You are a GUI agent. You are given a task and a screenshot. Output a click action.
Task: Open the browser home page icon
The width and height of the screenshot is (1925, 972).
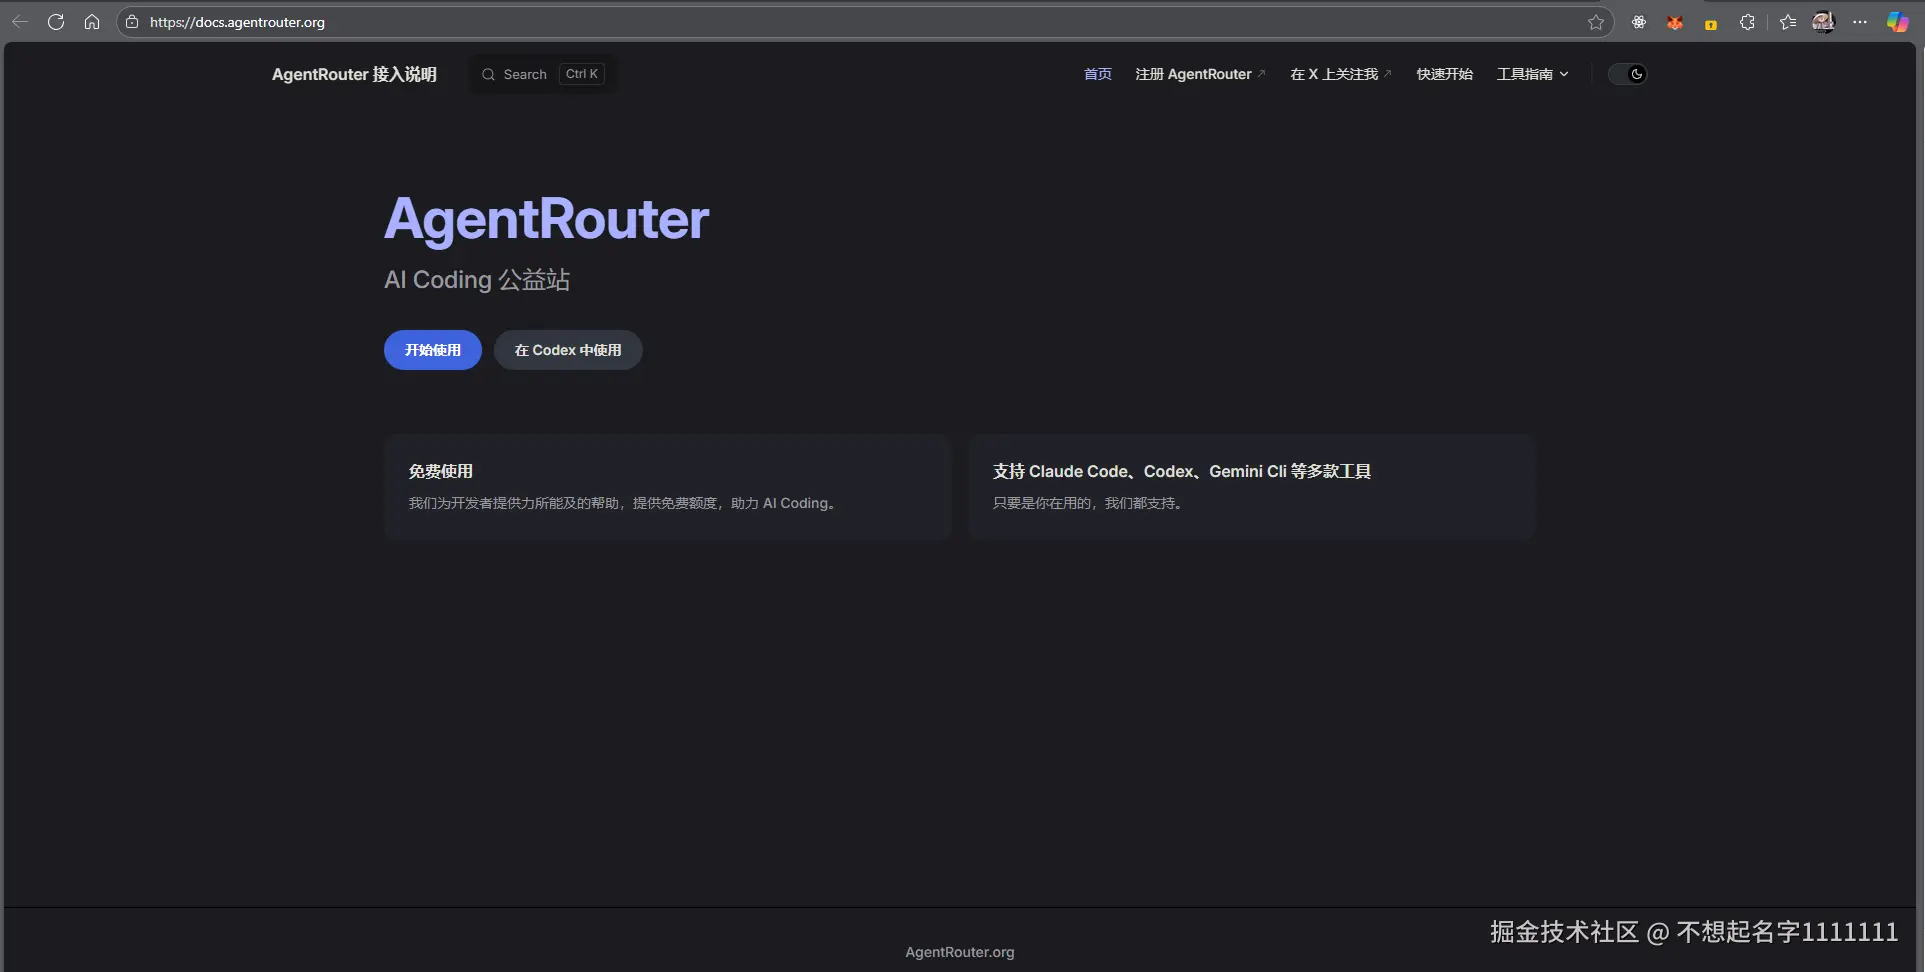(92, 22)
